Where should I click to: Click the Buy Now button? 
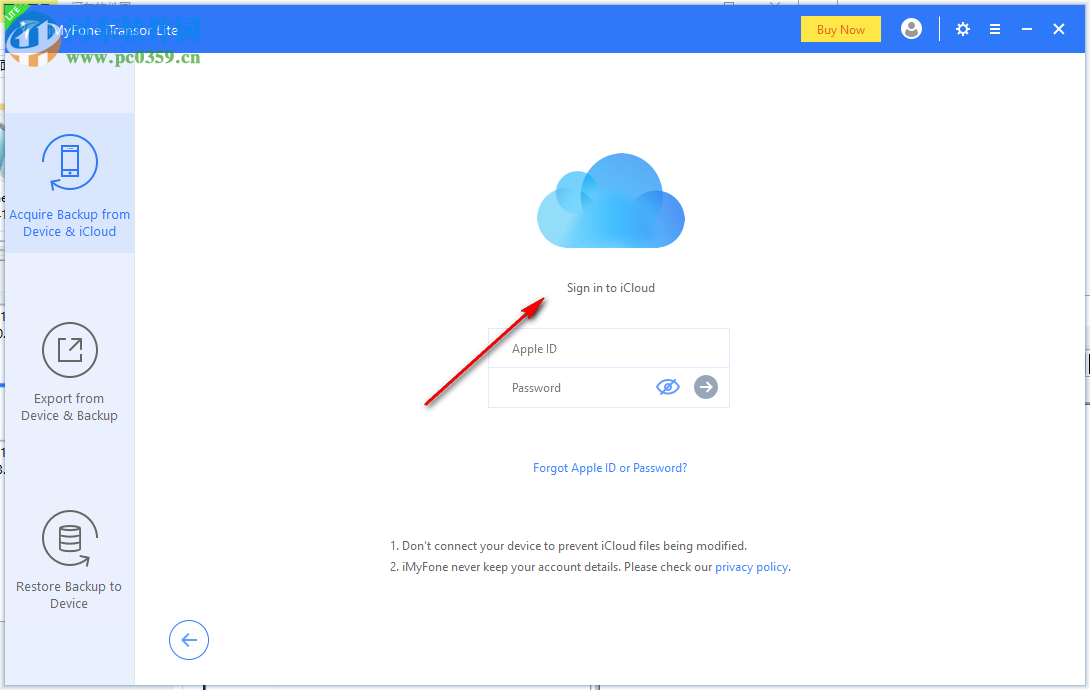(840, 29)
